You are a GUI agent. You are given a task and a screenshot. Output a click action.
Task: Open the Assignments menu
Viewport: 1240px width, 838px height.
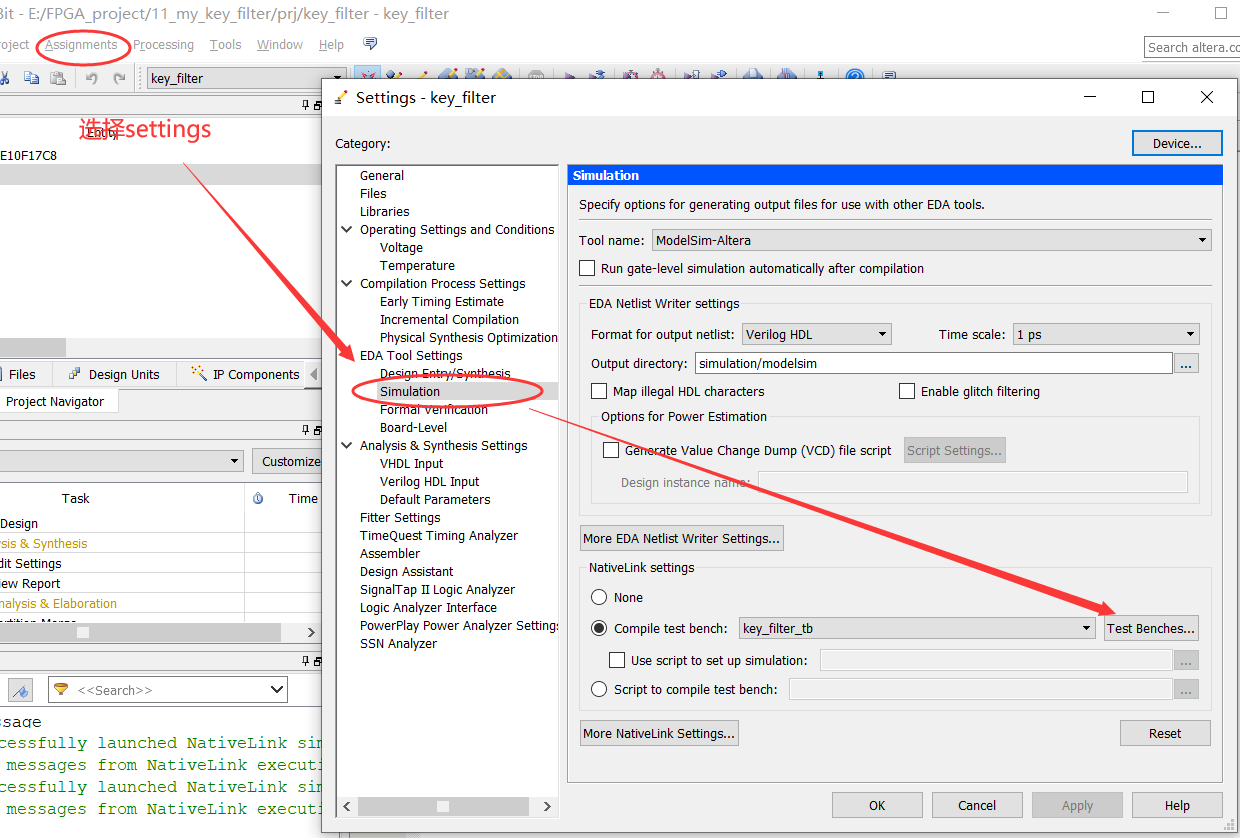(x=81, y=44)
